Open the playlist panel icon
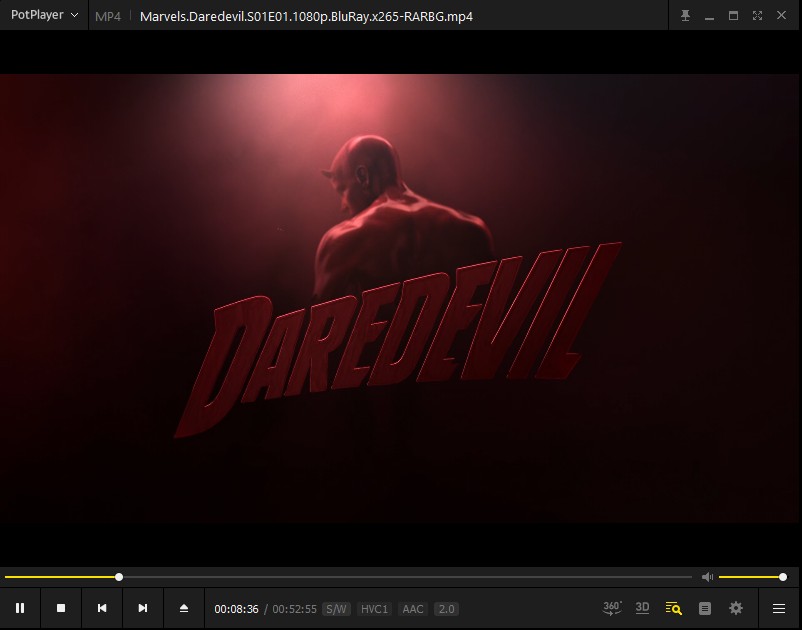The width and height of the screenshot is (802, 630). coord(705,609)
